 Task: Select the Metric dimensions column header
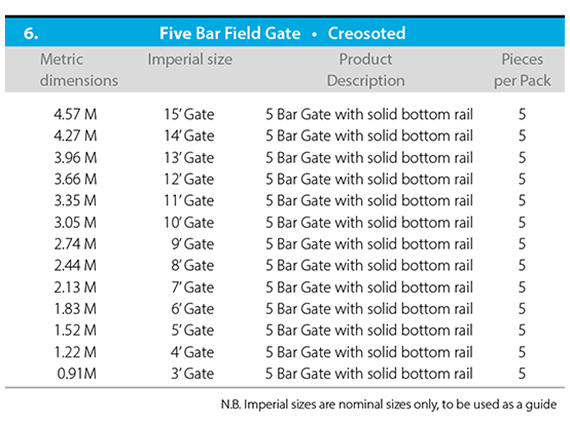click(79, 69)
